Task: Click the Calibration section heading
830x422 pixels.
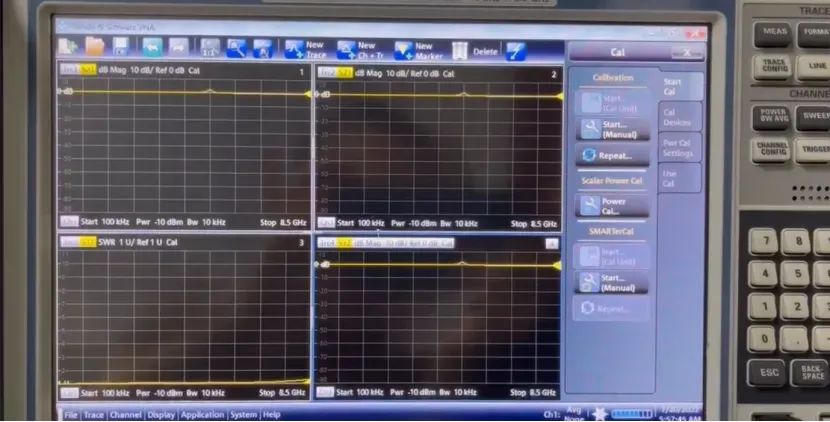Action: [612, 78]
